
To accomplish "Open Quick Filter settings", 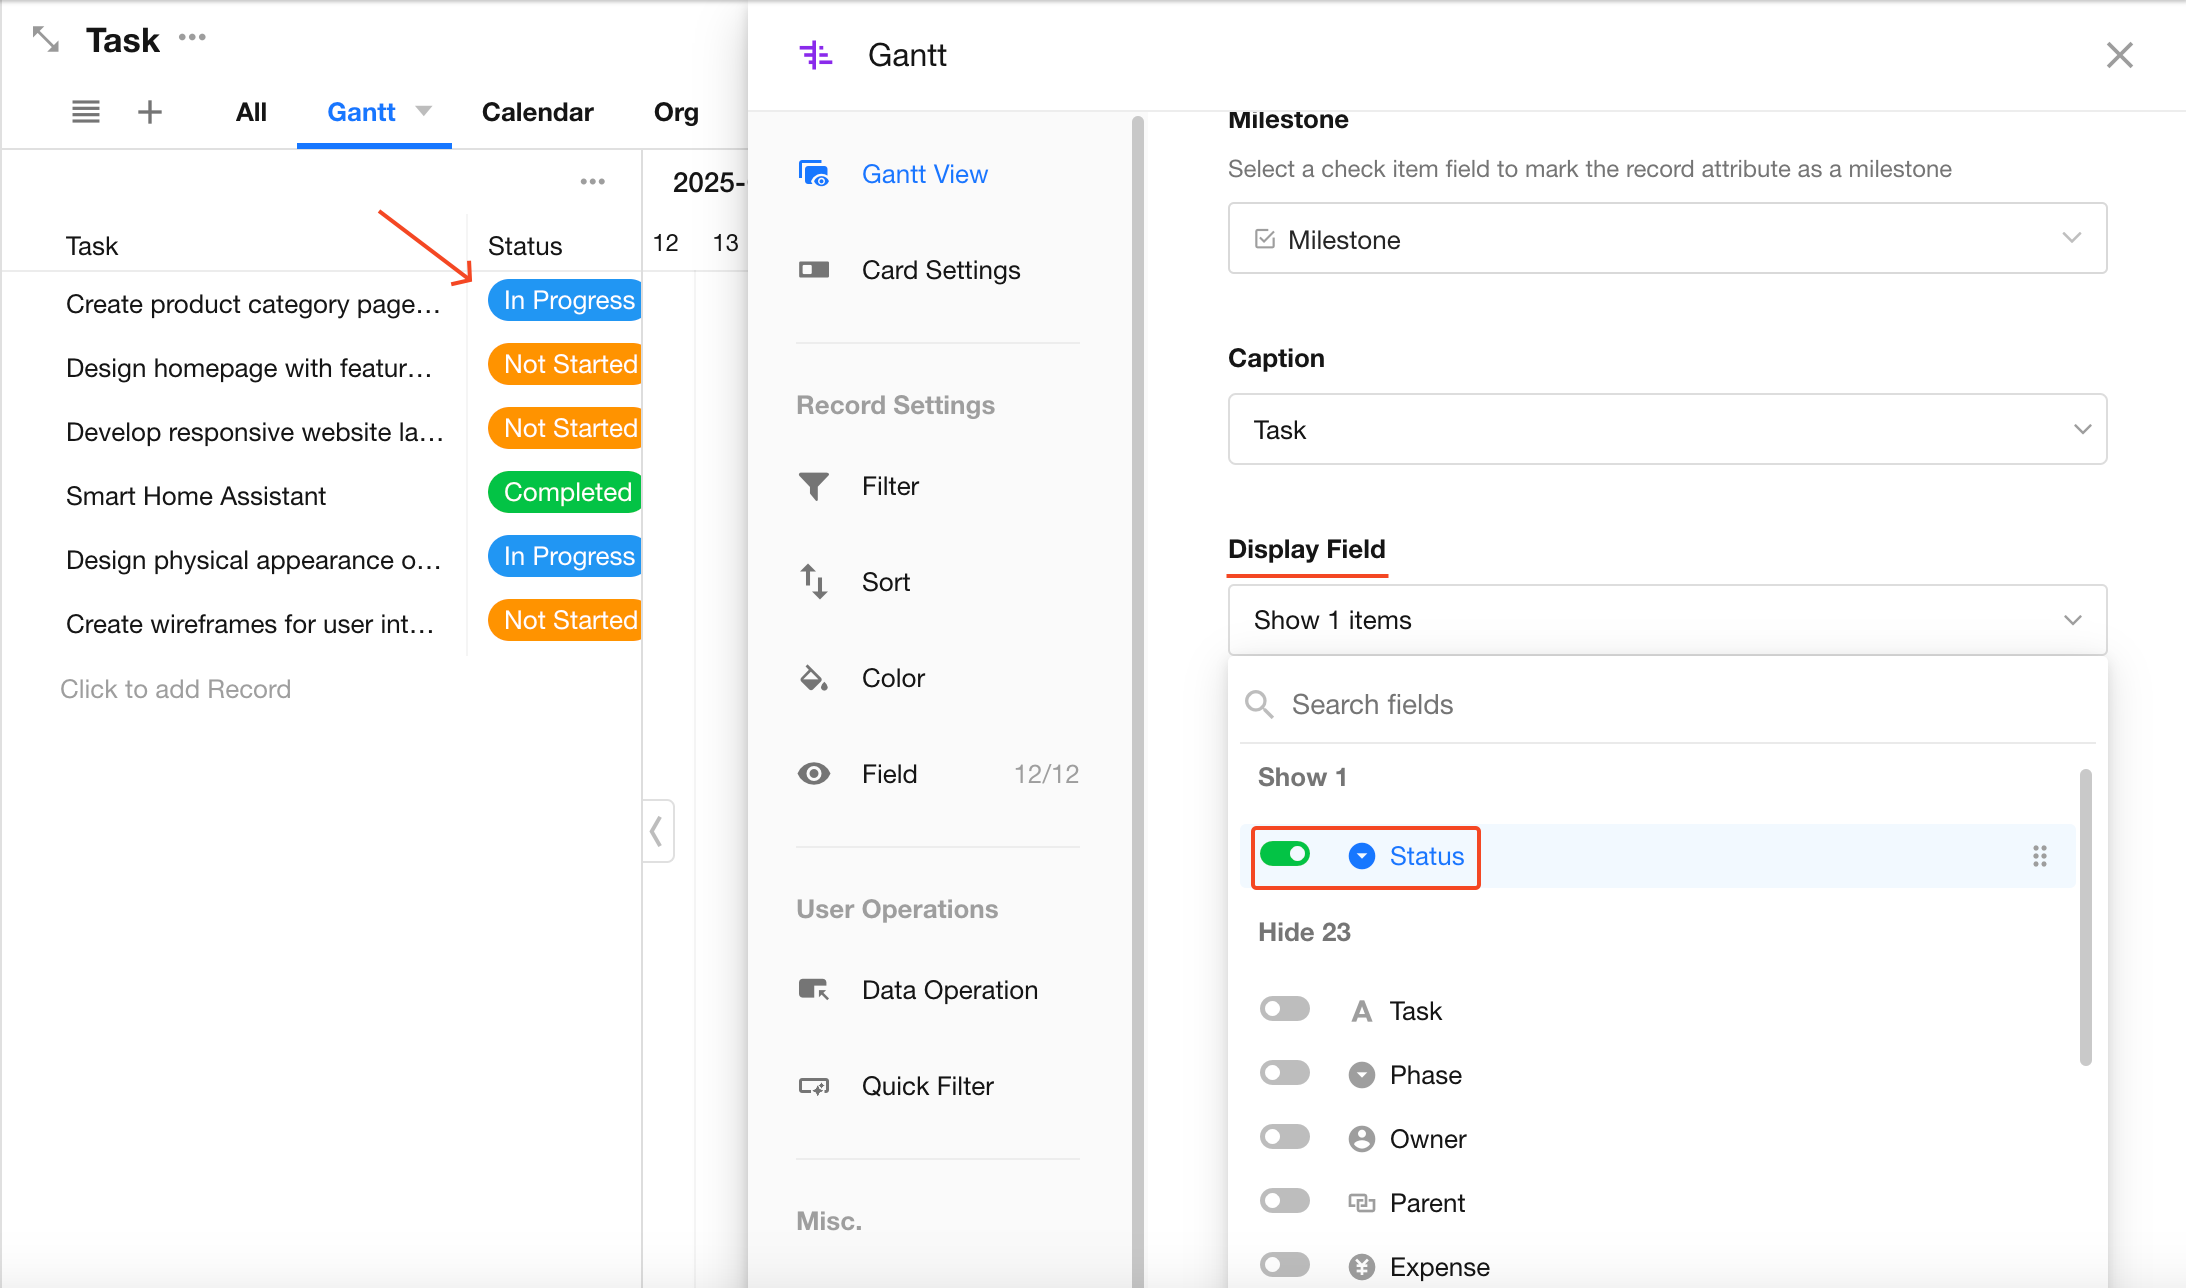I will click(926, 1086).
